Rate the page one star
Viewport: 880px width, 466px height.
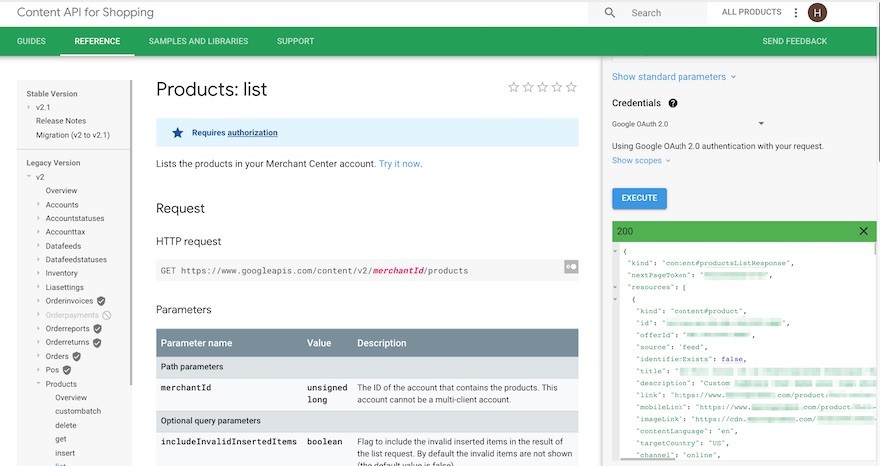coord(513,87)
